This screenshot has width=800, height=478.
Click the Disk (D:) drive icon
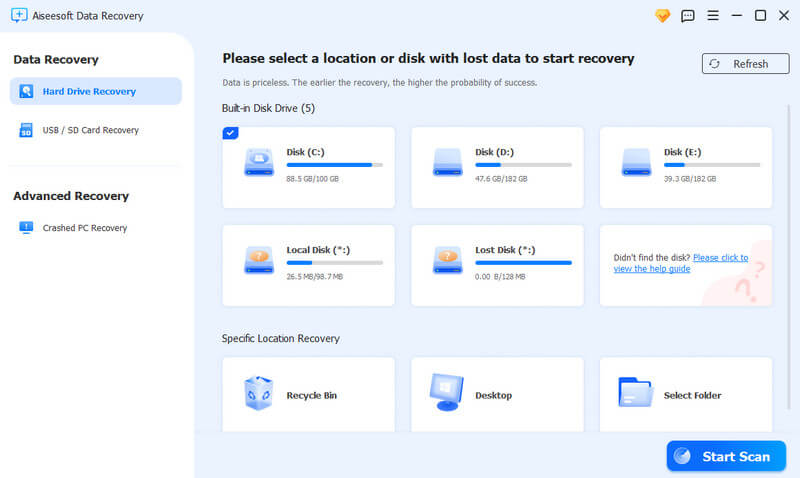pos(447,162)
